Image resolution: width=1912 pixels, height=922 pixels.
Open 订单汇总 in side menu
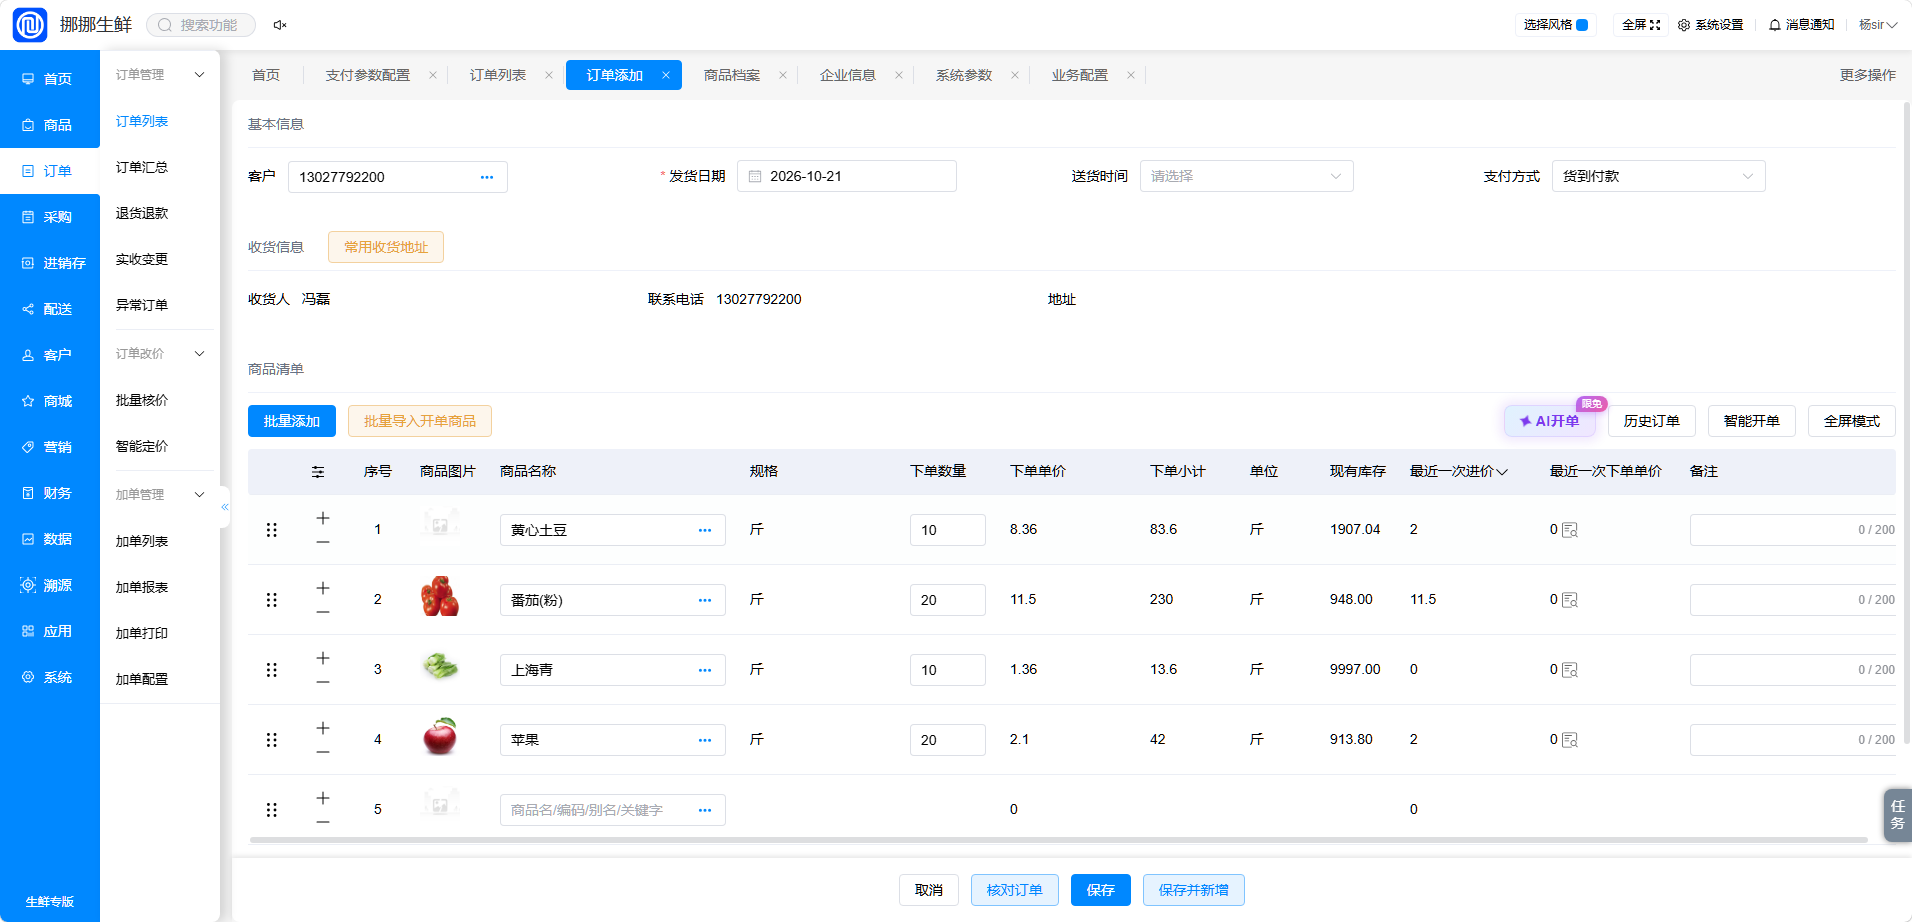pyautogui.click(x=142, y=167)
